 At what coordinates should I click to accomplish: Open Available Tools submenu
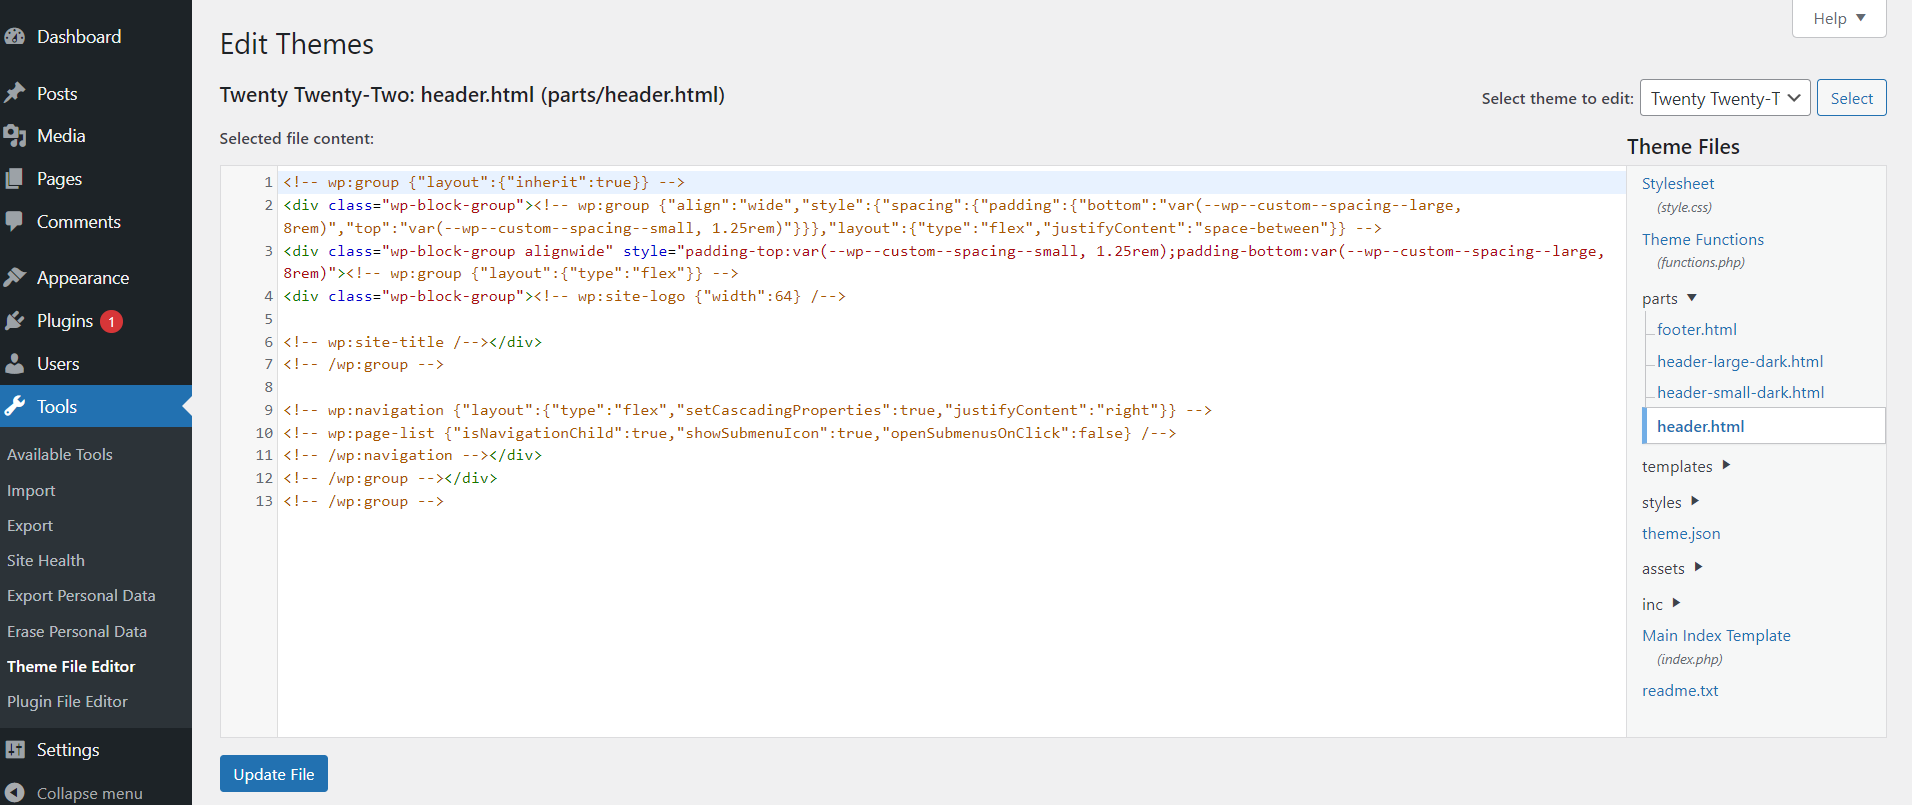[60, 454]
